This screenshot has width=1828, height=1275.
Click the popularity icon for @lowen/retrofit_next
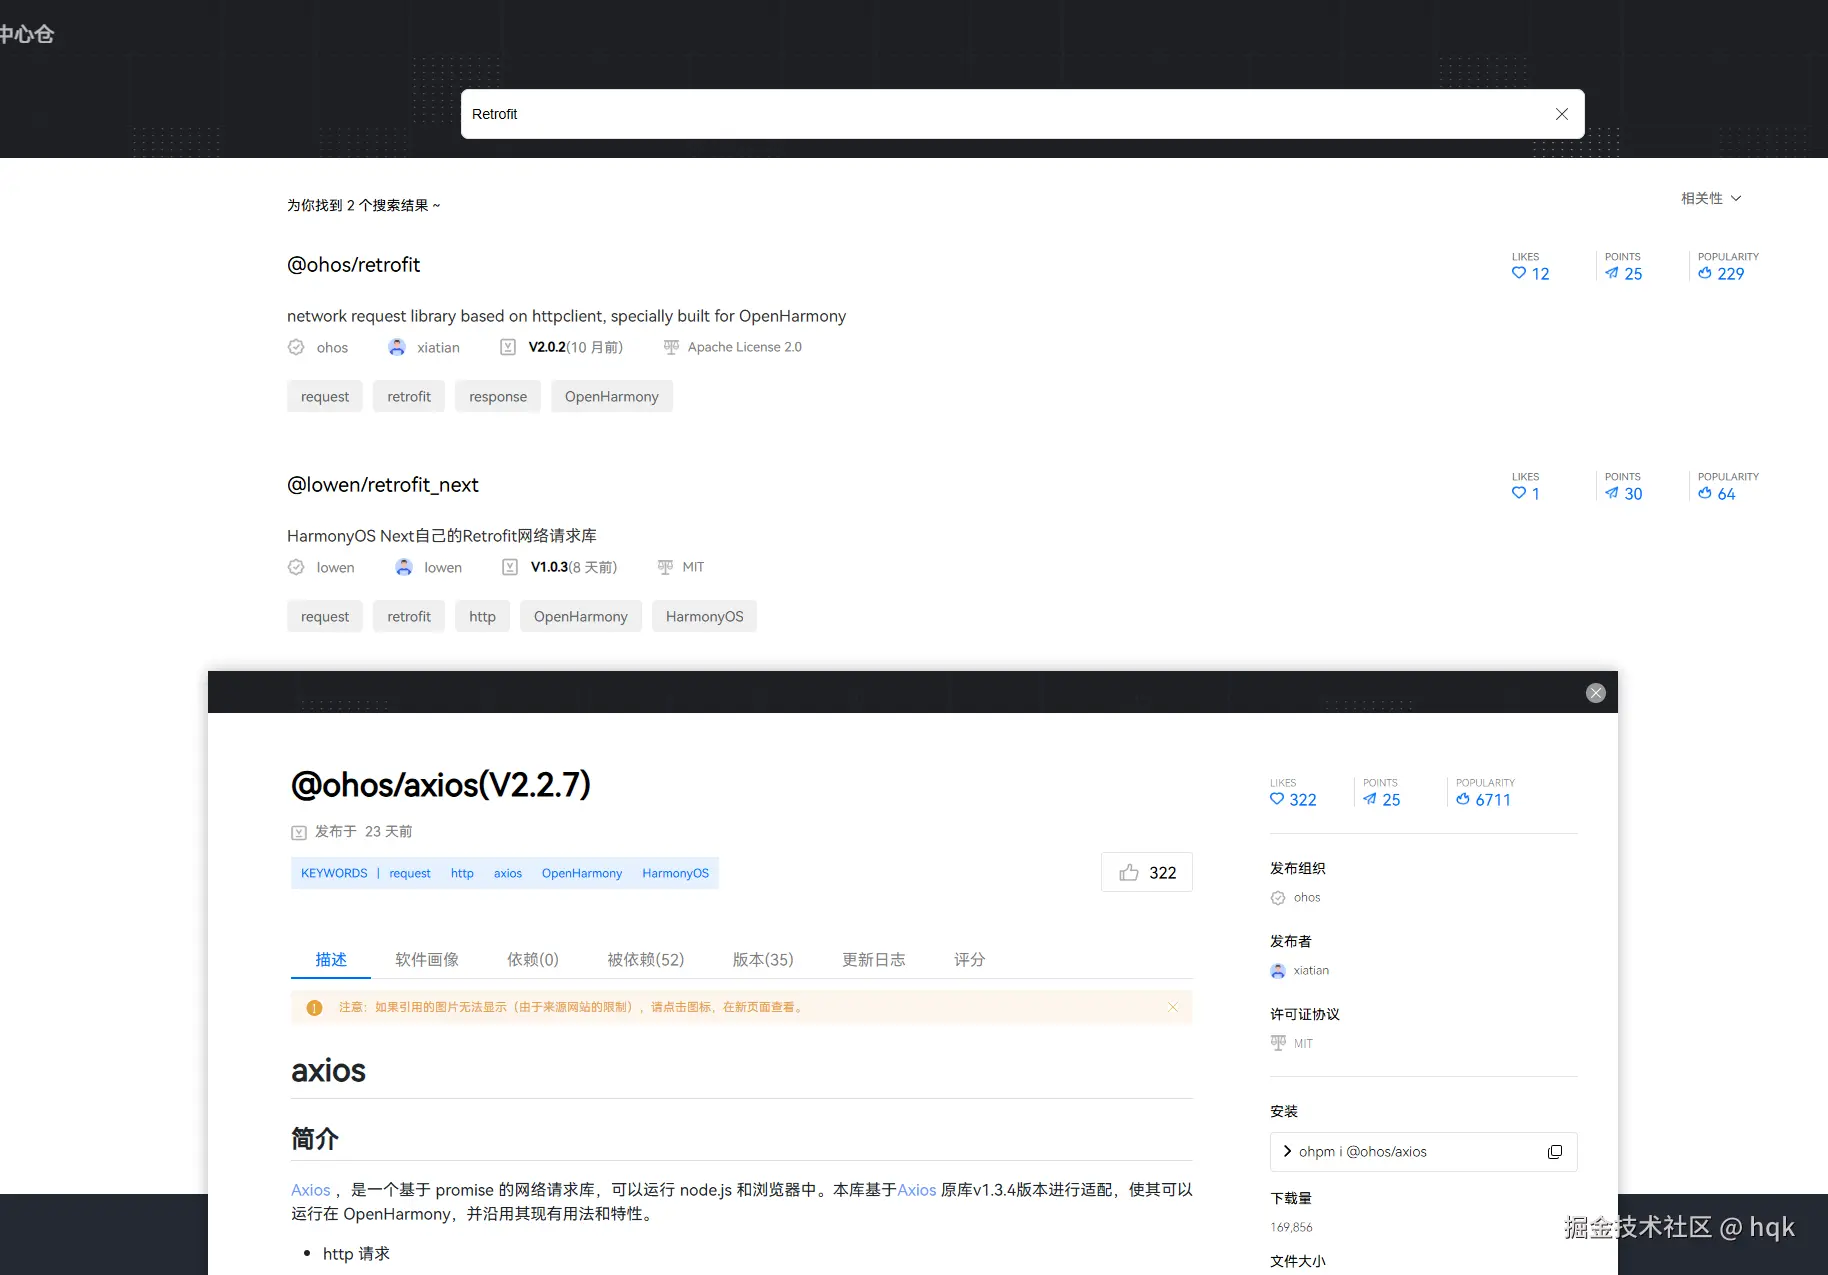(1705, 493)
